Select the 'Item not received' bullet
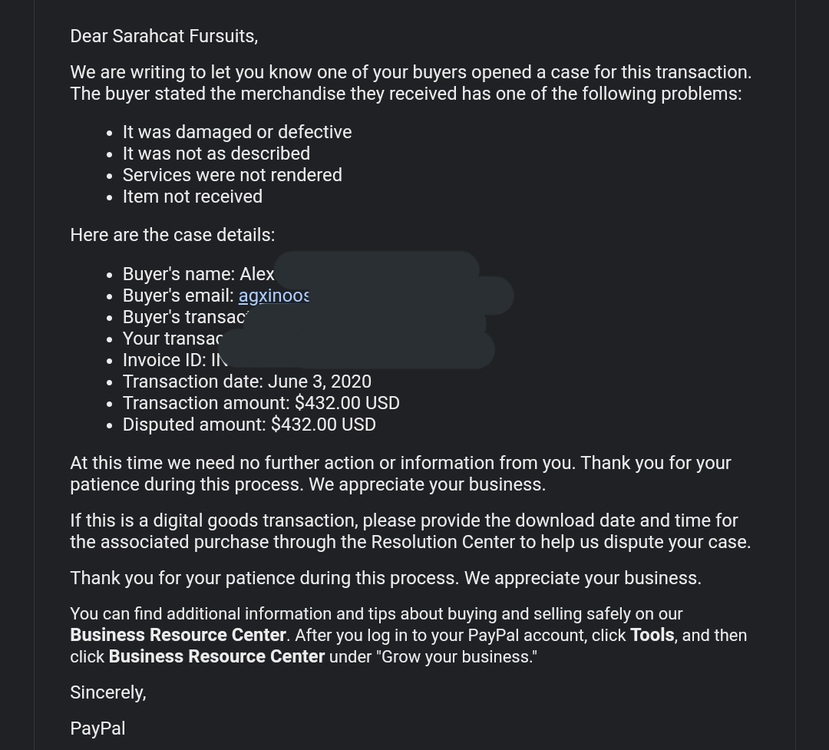This screenshot has width=829, height=750. (x=192, y=197)
